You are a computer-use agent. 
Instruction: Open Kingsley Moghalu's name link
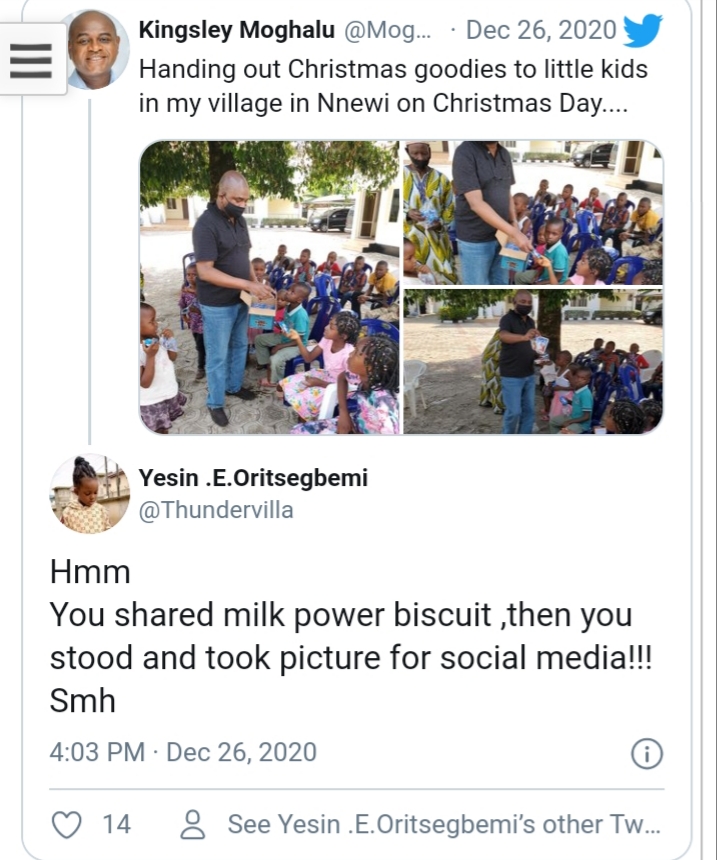236,31
